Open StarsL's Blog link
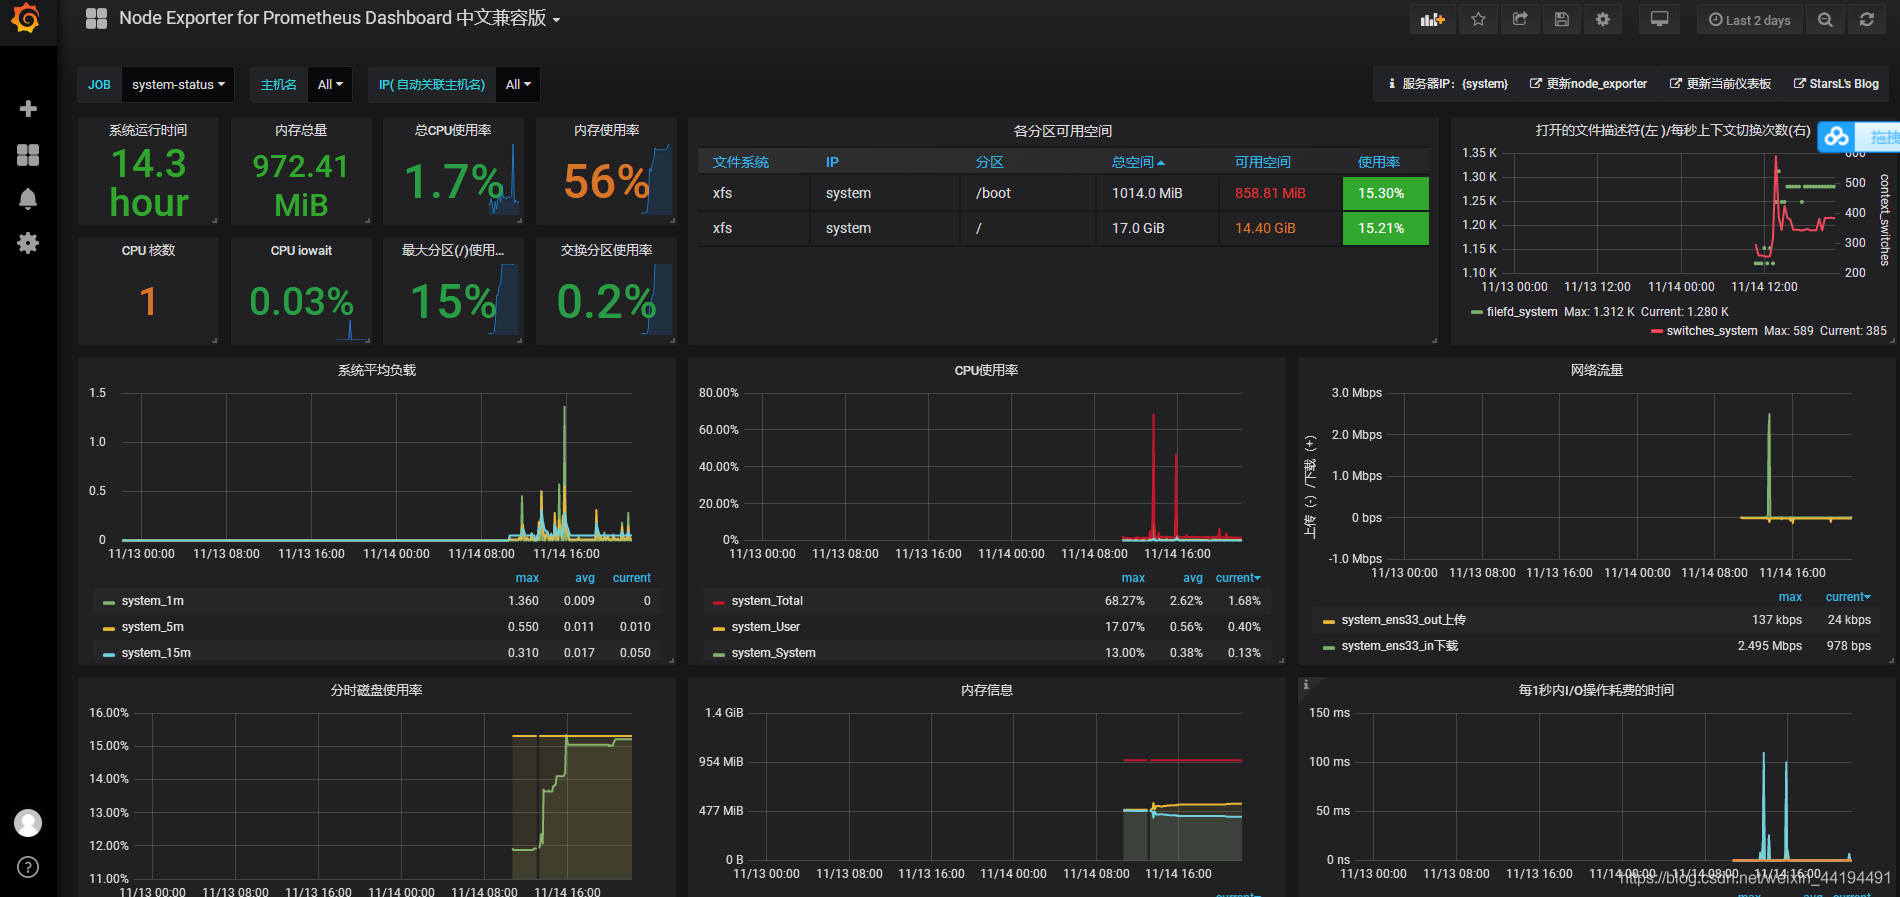Image resolution: width=1900 pixels, height=897 pixels. pyautogui.click(x=1836, y=84)
